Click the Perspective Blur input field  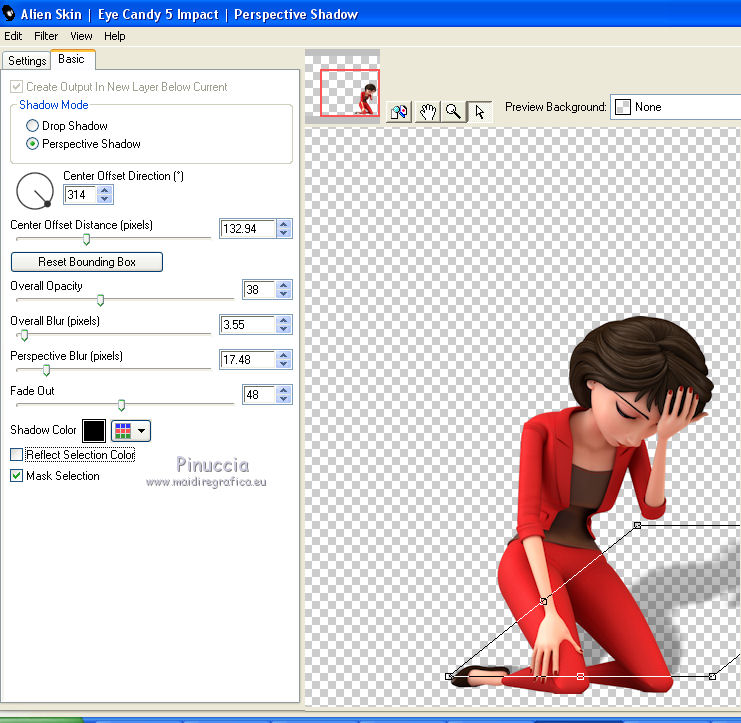(248, 360)
